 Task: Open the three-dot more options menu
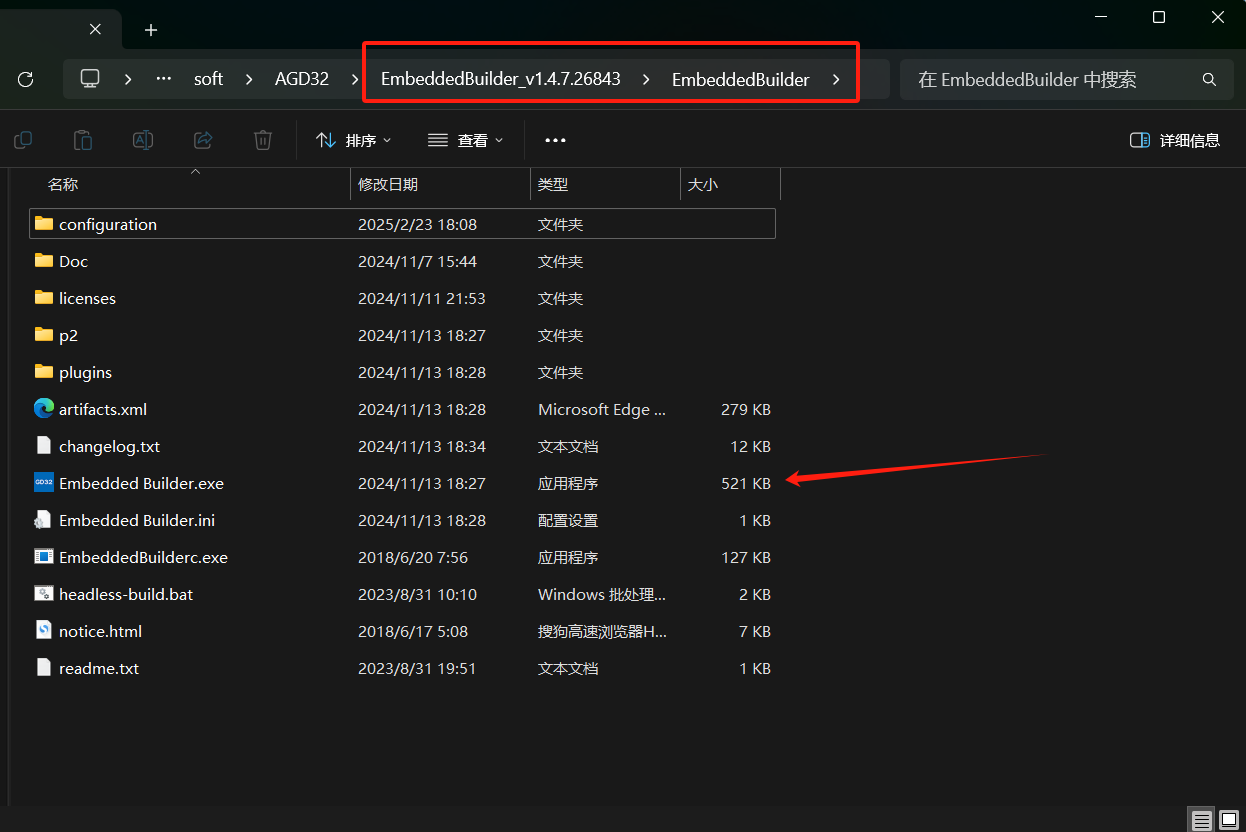[x=555, y=140]
